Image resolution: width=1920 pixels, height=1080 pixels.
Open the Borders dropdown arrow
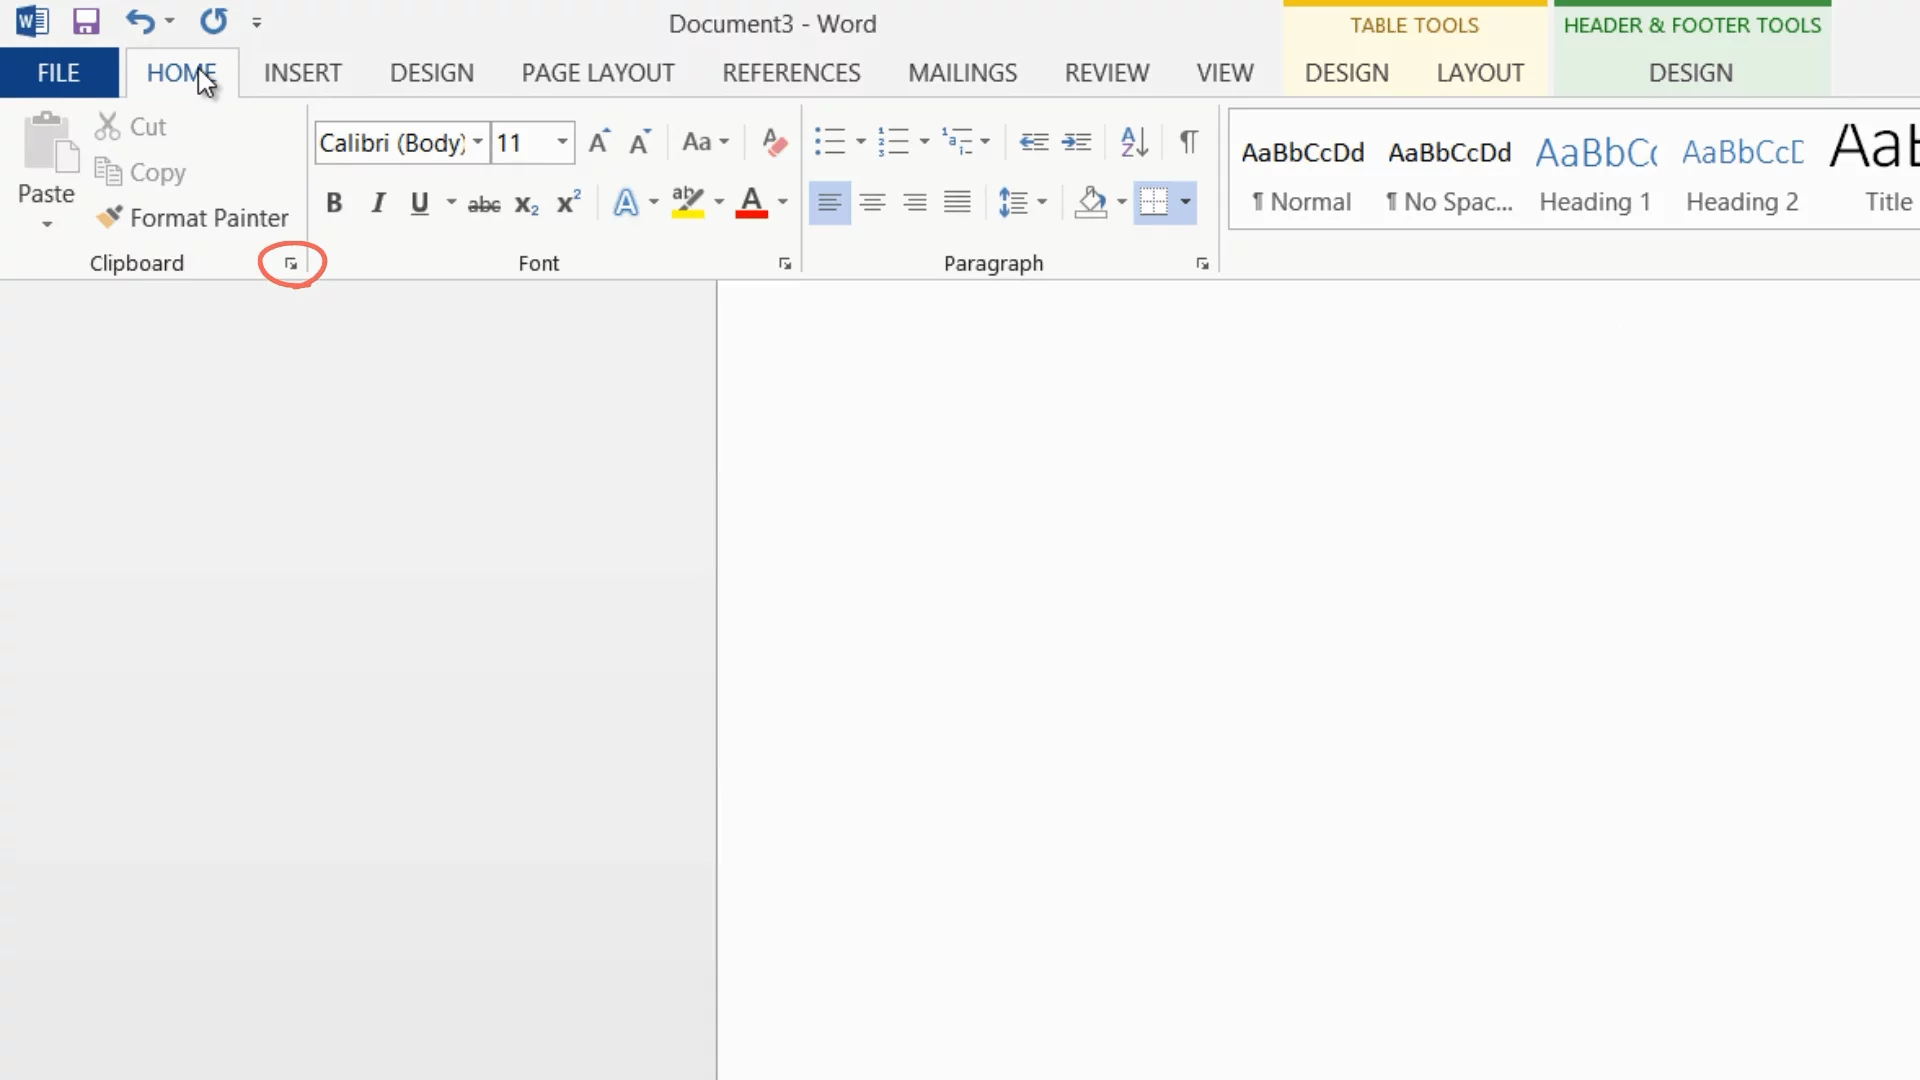pos(1186,203)
